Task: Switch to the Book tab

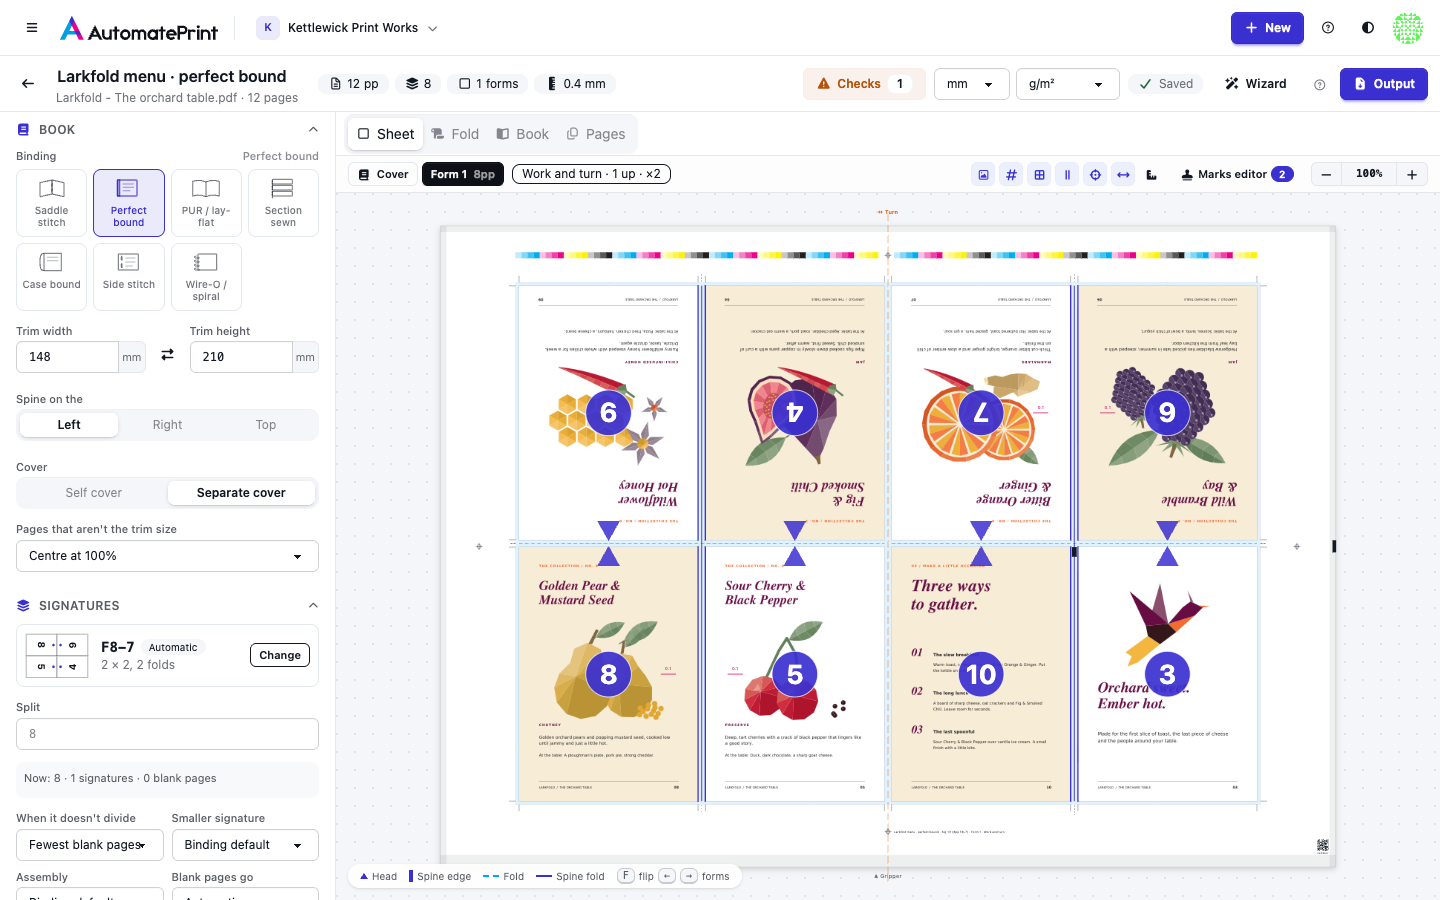Action: point(523,134)
